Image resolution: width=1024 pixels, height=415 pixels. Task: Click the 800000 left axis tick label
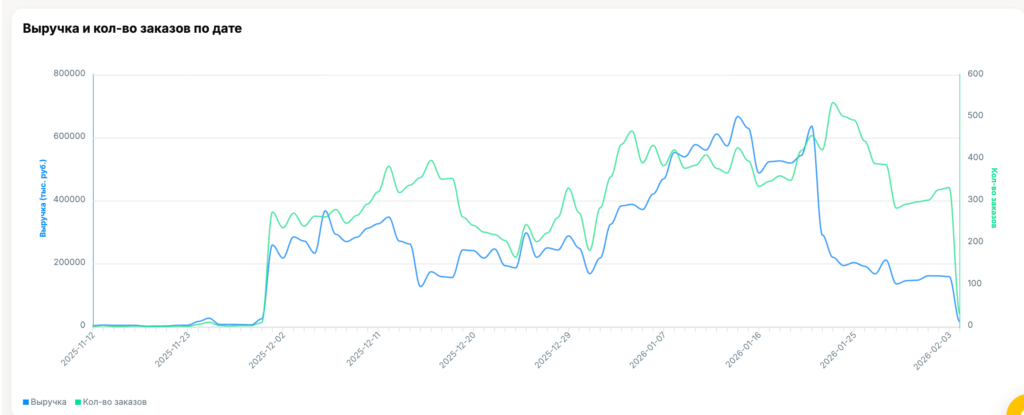point(69,74)
